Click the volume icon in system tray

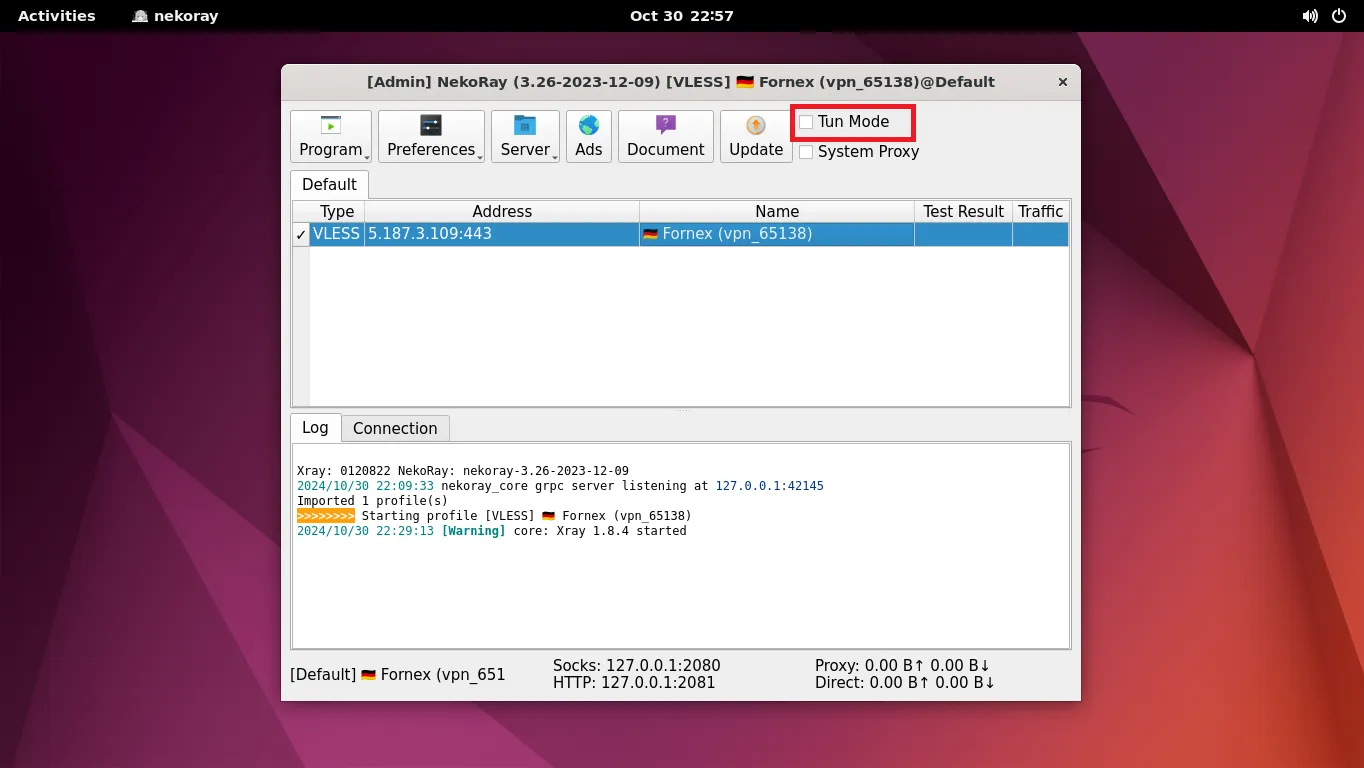pos(1310,16)
